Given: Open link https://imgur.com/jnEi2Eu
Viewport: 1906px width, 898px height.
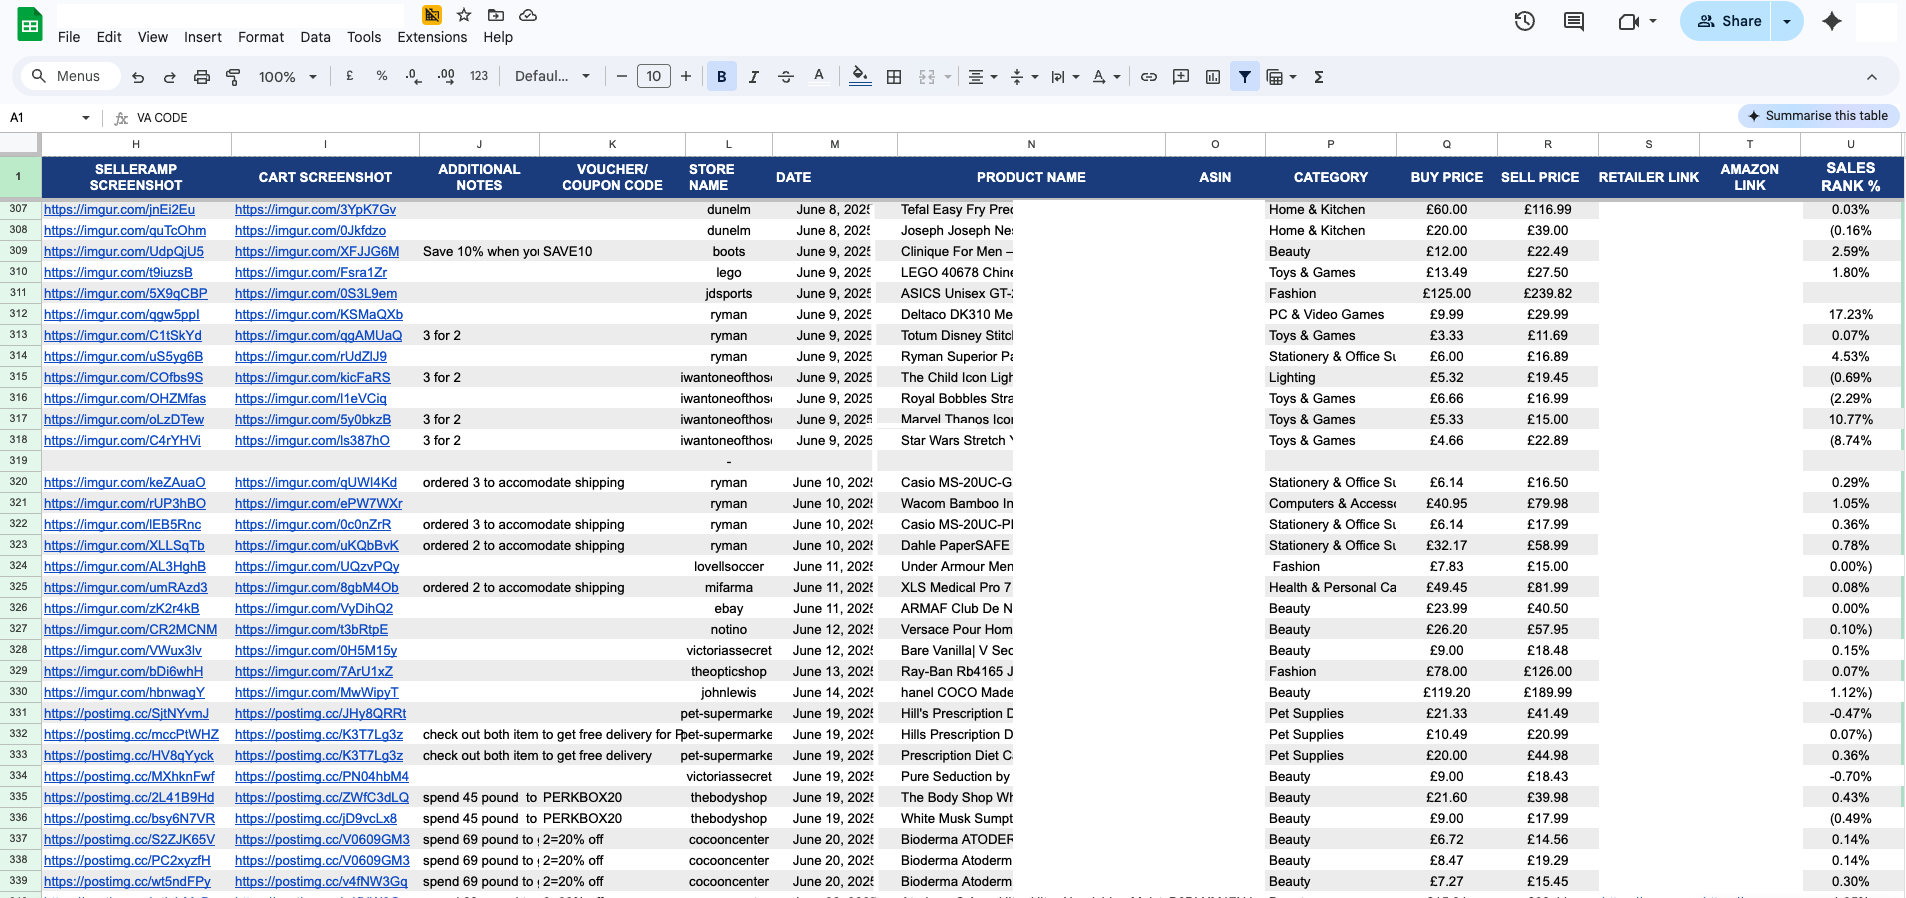Looking at the screenshot, I should (120, 210).
